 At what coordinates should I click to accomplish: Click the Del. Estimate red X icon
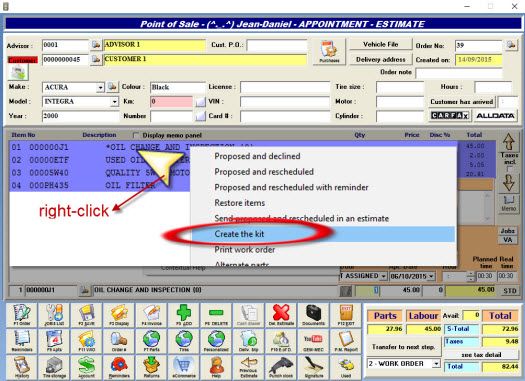pos(281,315)
